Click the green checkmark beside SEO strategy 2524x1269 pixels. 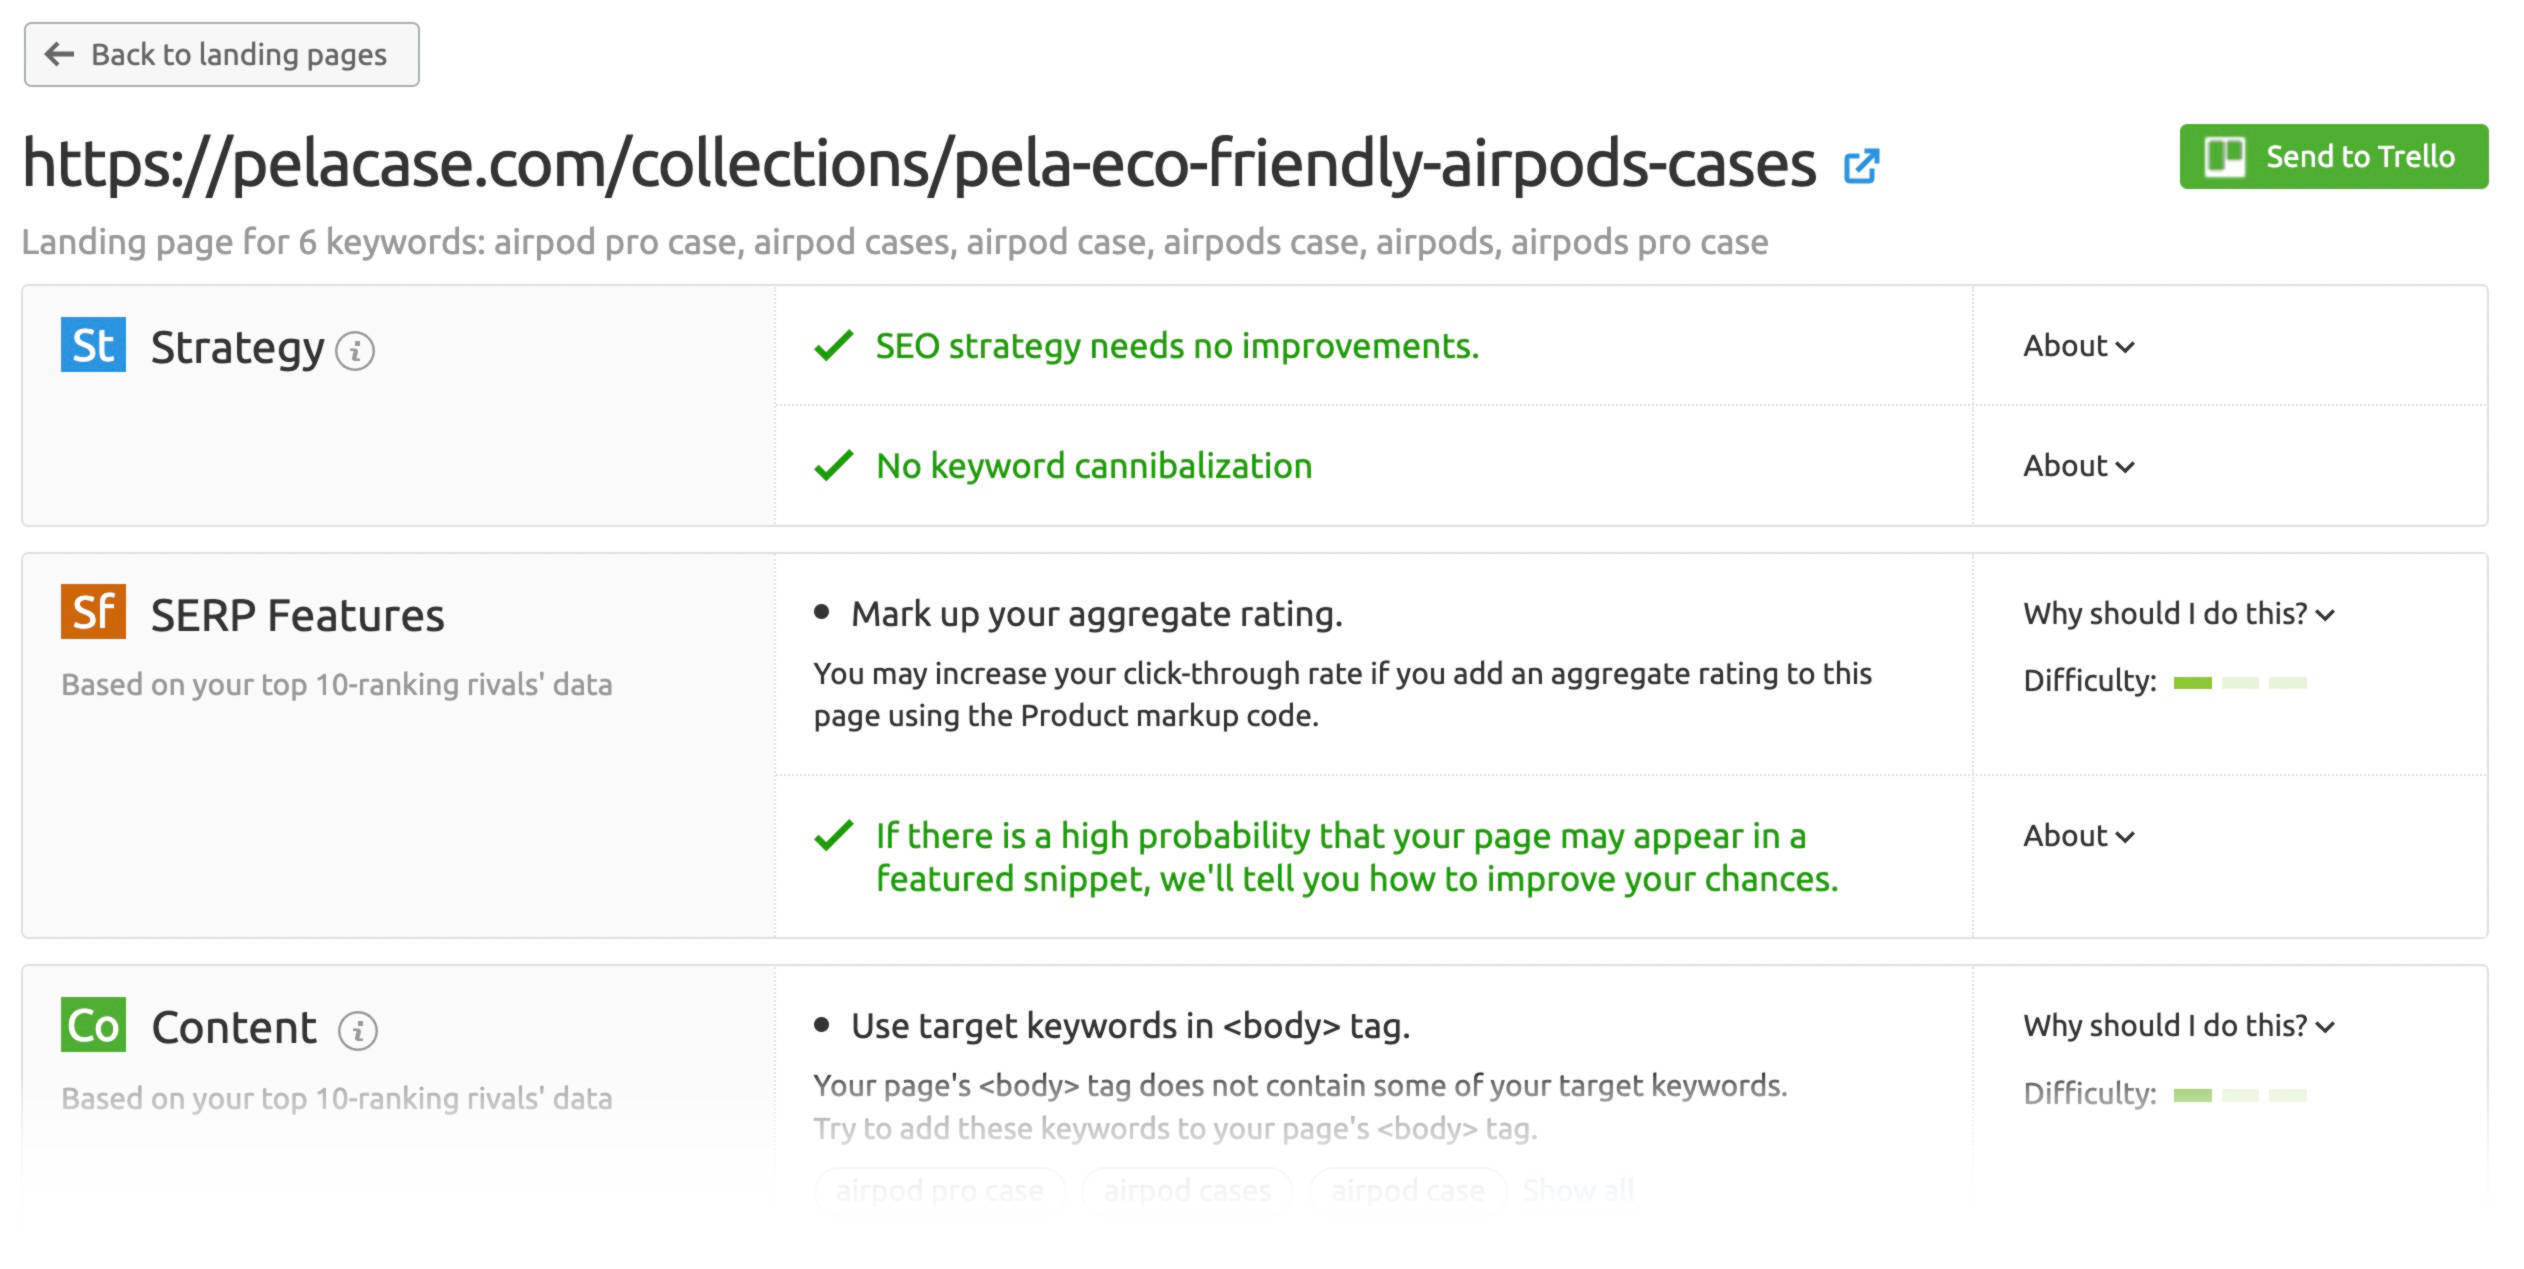pos(833,346)
